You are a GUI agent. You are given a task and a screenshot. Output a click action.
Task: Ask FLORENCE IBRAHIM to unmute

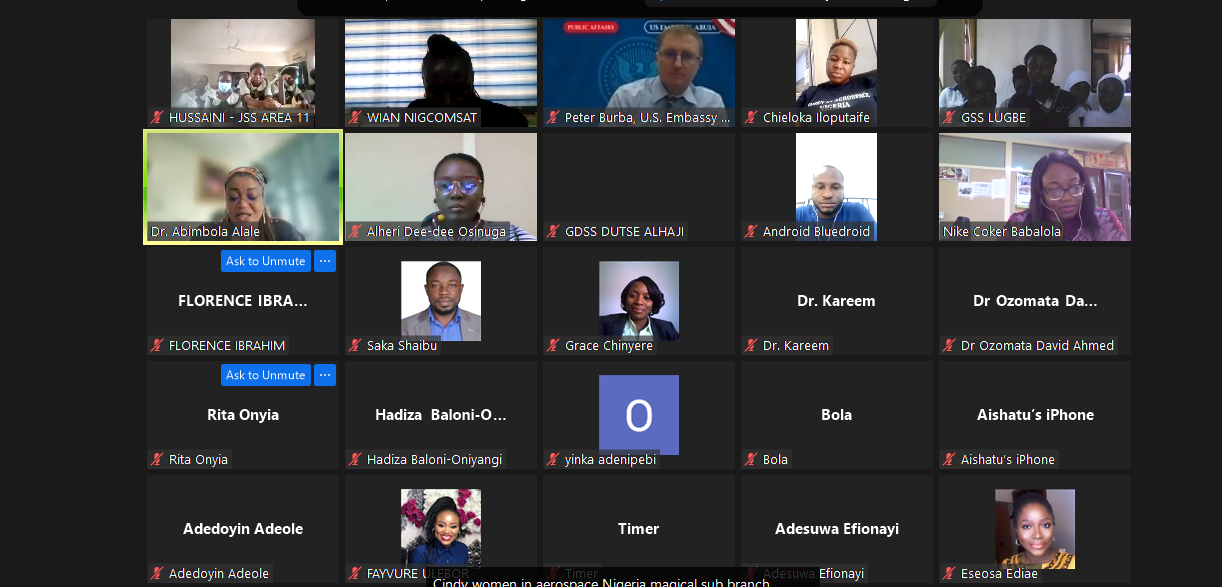tap(266, 261)
